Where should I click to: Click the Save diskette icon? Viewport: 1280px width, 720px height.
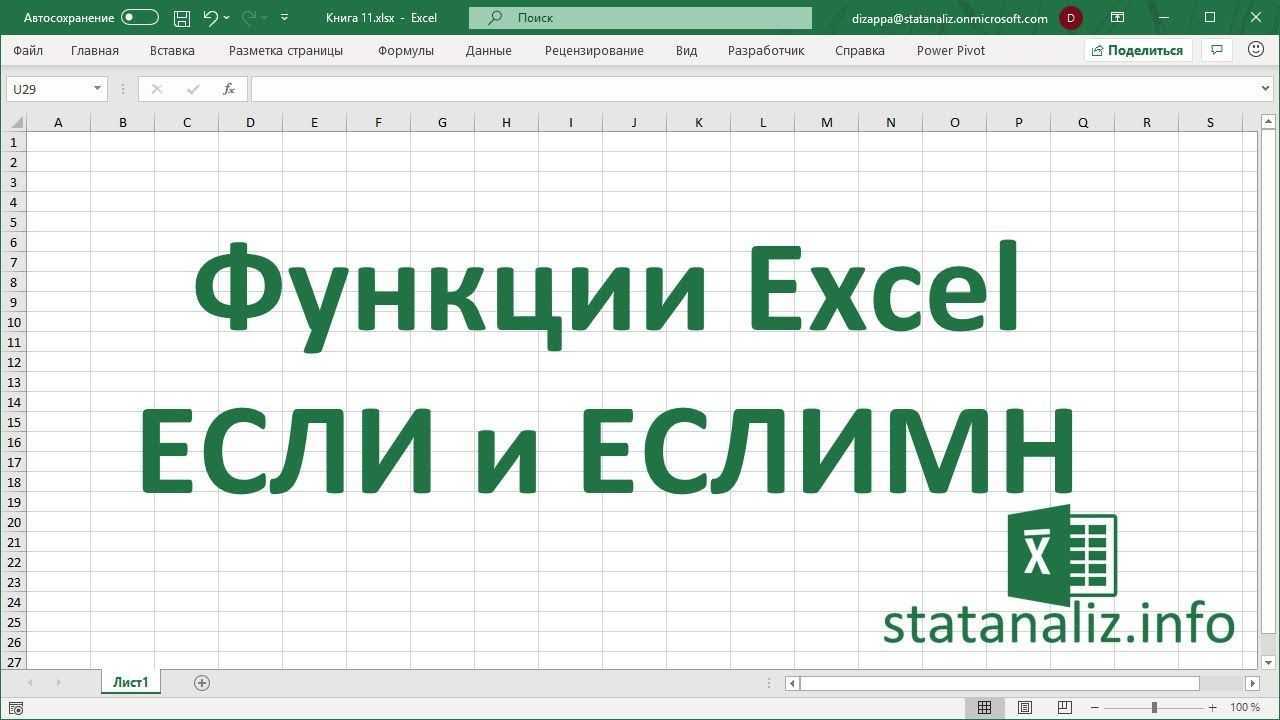click(x=181, y=17)
